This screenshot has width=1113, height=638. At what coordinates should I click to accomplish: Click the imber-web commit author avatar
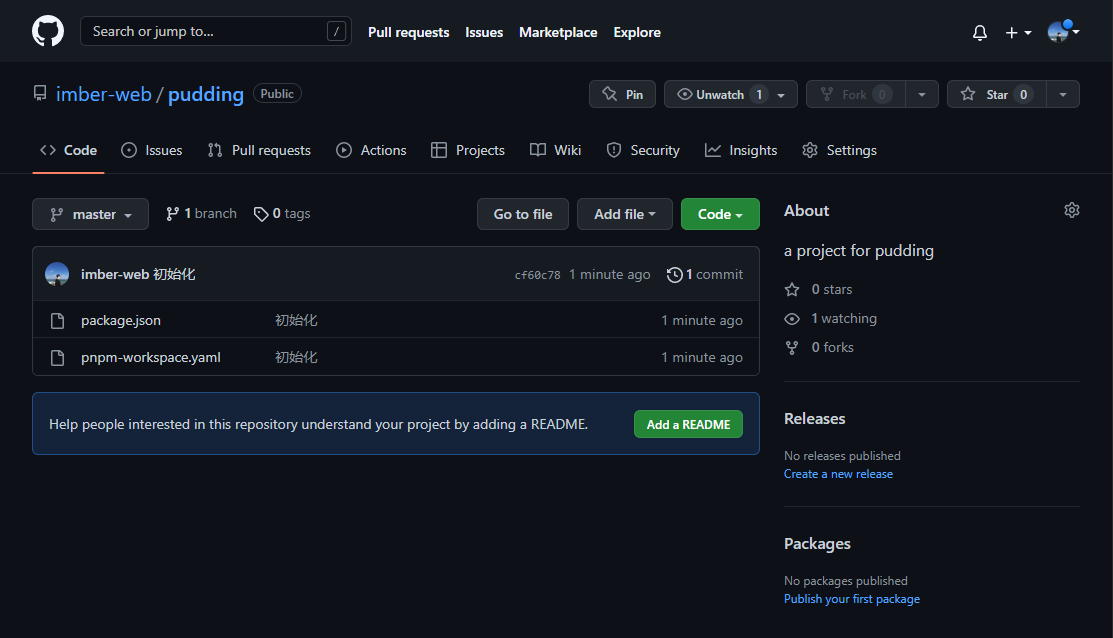57,274
